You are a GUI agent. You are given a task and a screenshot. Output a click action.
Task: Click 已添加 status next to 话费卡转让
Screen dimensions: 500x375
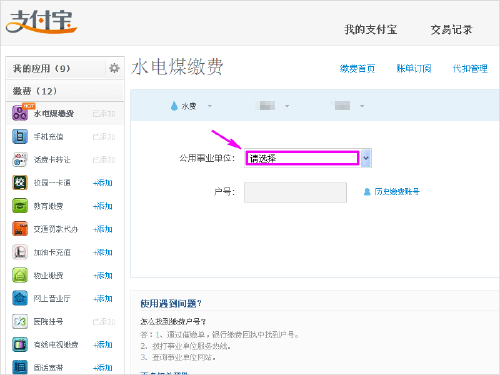pyautogui.click(x=104, y=160)
